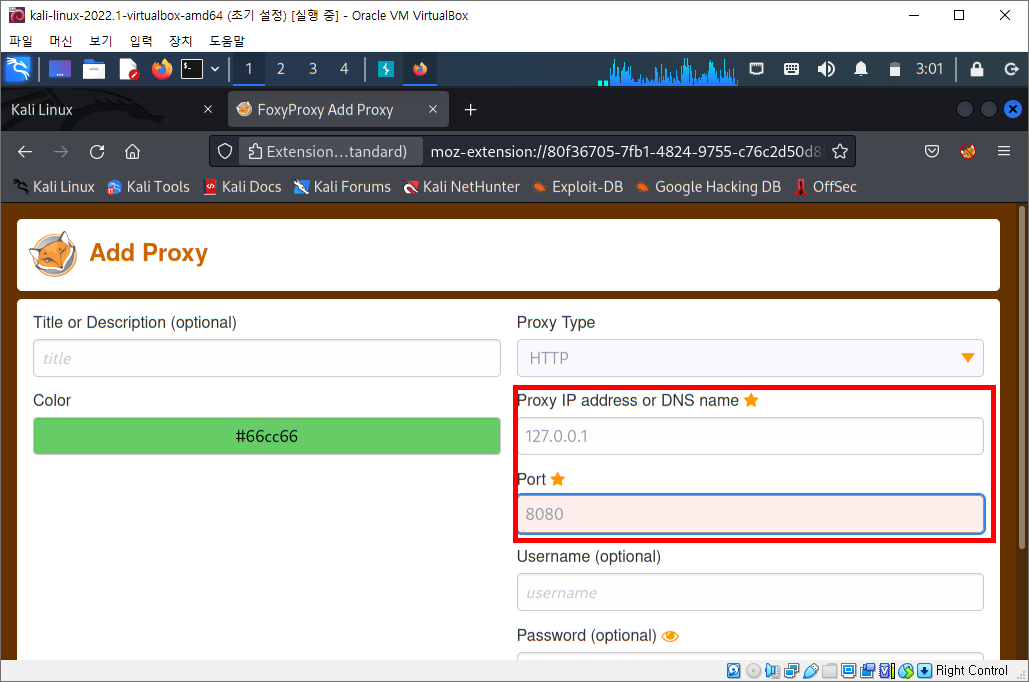Switch to workspace 3

[x=313, y=69]
